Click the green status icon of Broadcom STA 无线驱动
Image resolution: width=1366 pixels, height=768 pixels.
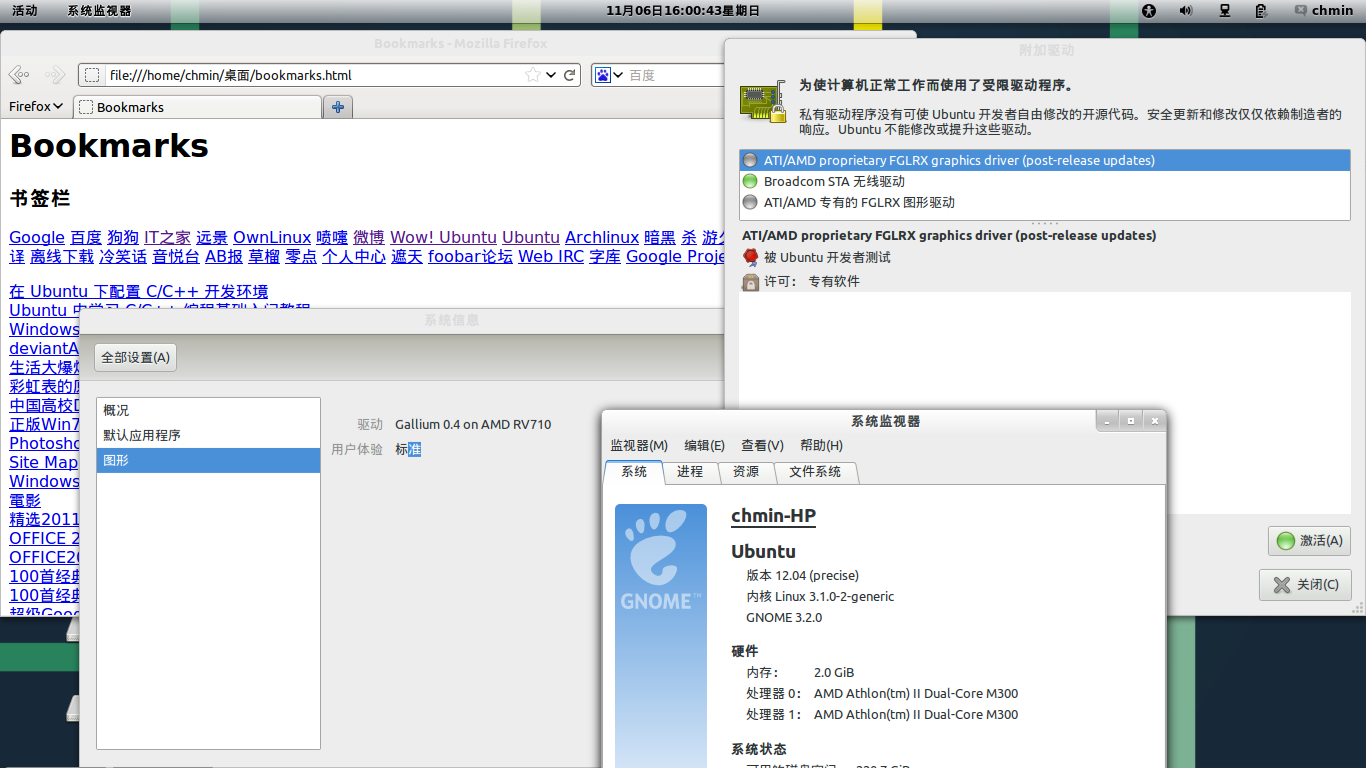750,181
